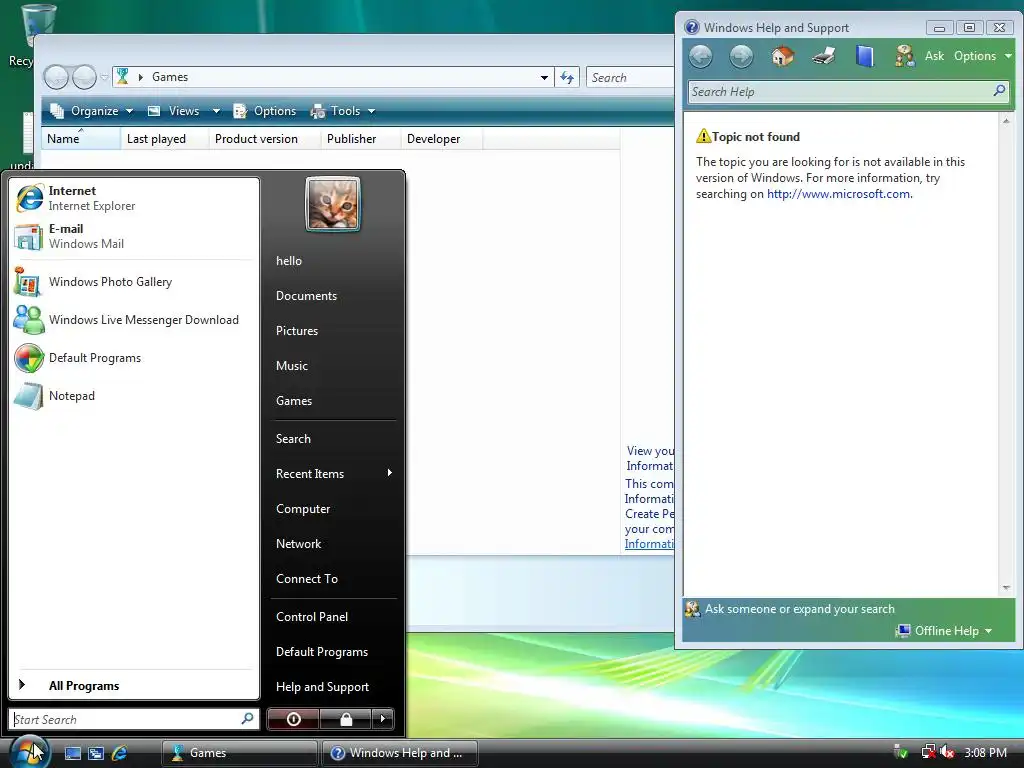Switch to Games taskbar button

(239, 753)
